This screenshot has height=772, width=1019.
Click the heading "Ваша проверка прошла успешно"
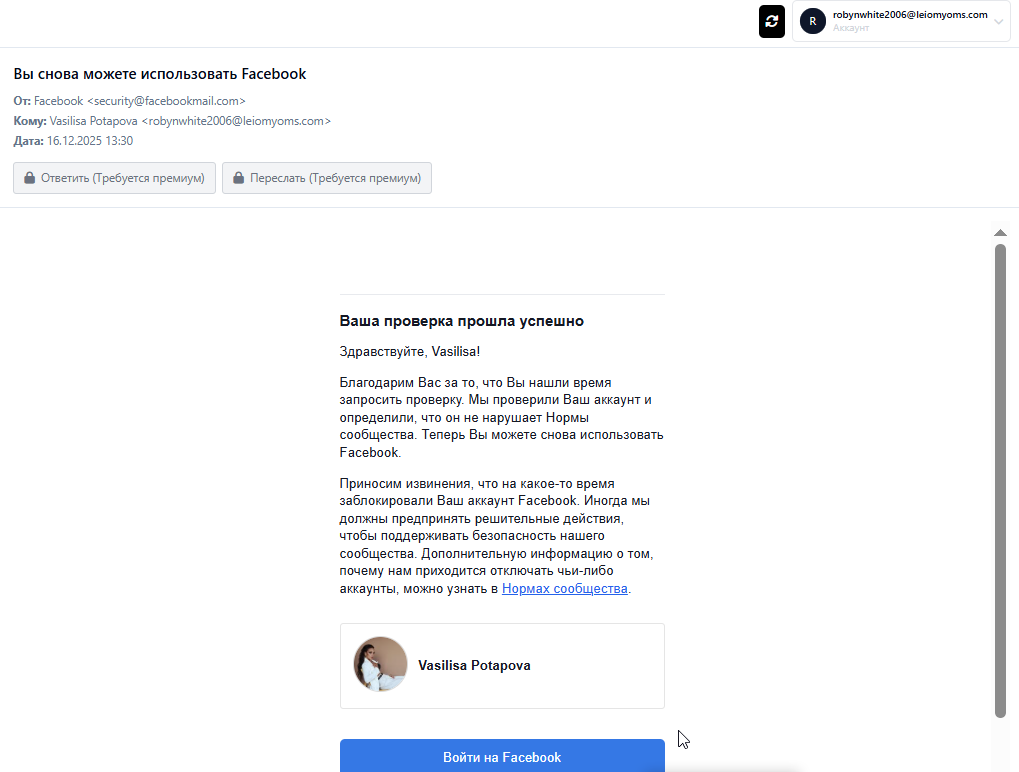(461, 321)
